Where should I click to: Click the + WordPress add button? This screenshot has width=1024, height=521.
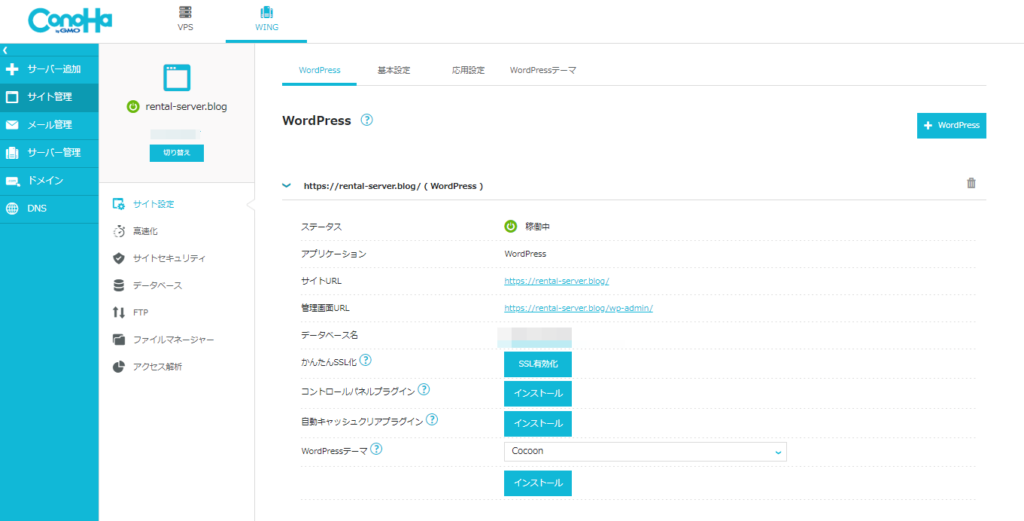click(x=952, y=125)
